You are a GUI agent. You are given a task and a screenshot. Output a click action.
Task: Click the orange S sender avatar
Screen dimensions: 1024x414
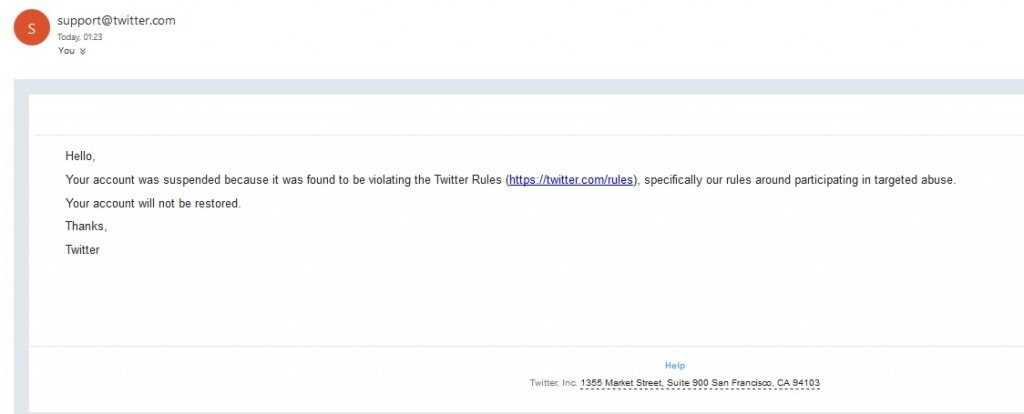(x=32, y=28)
